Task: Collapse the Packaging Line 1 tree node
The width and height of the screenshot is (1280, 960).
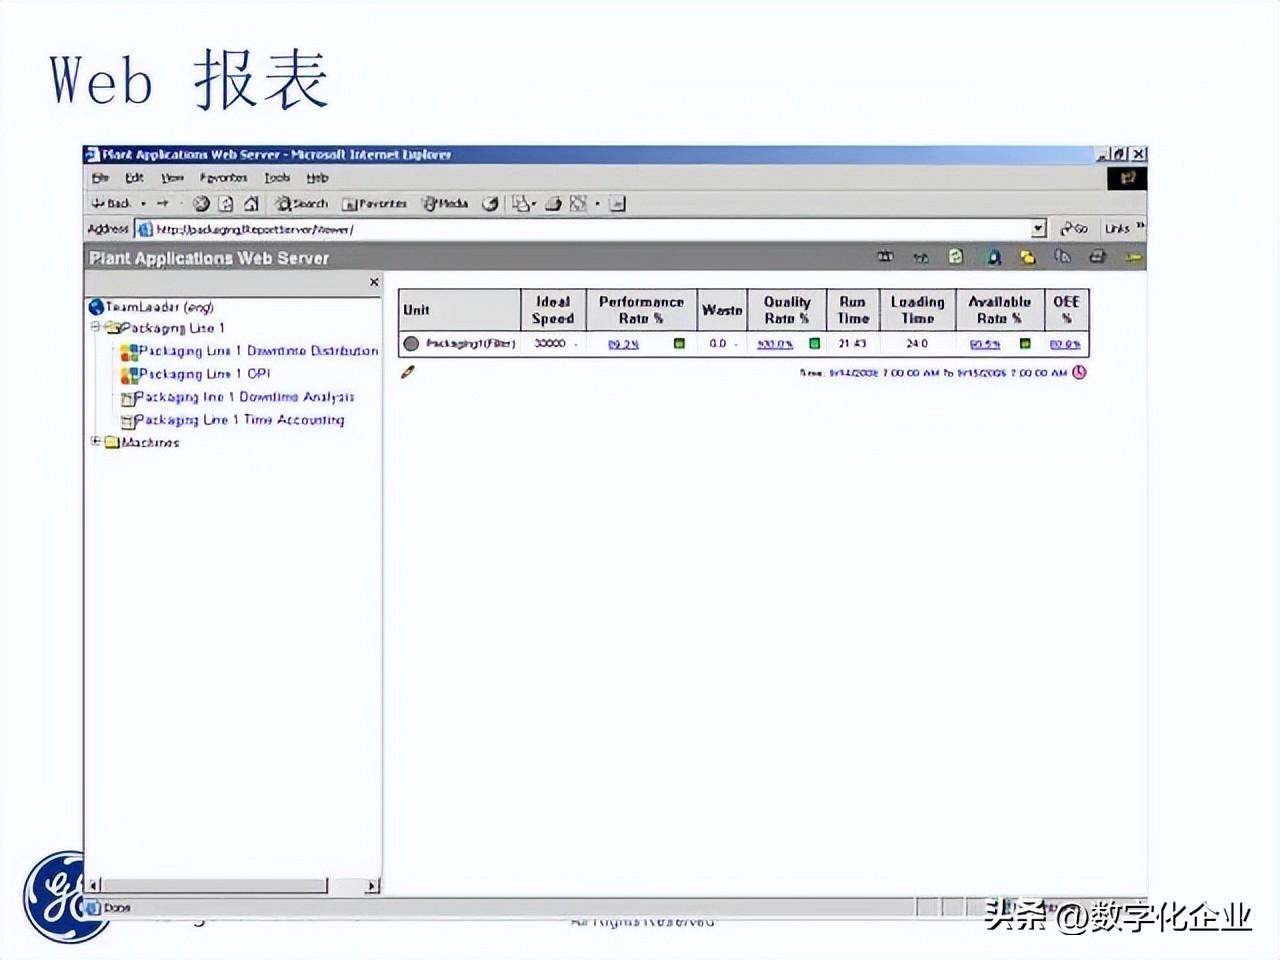Action: pos(96,327)
